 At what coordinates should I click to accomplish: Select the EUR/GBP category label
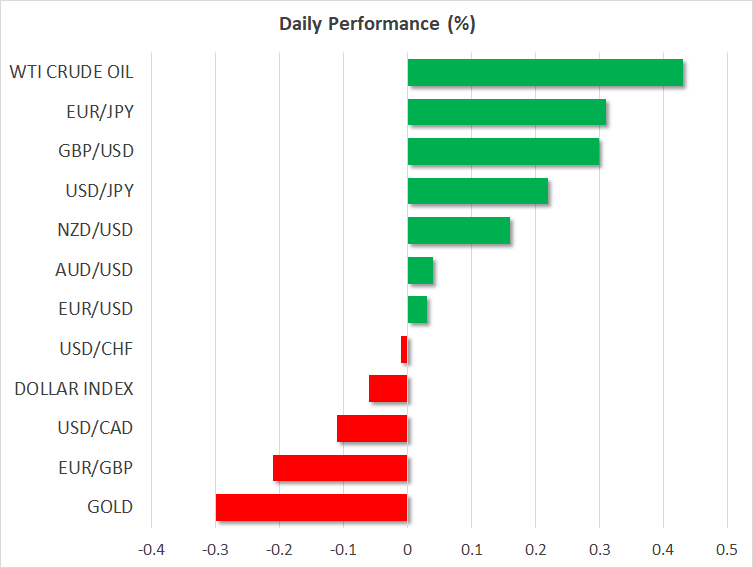point(98,467)
